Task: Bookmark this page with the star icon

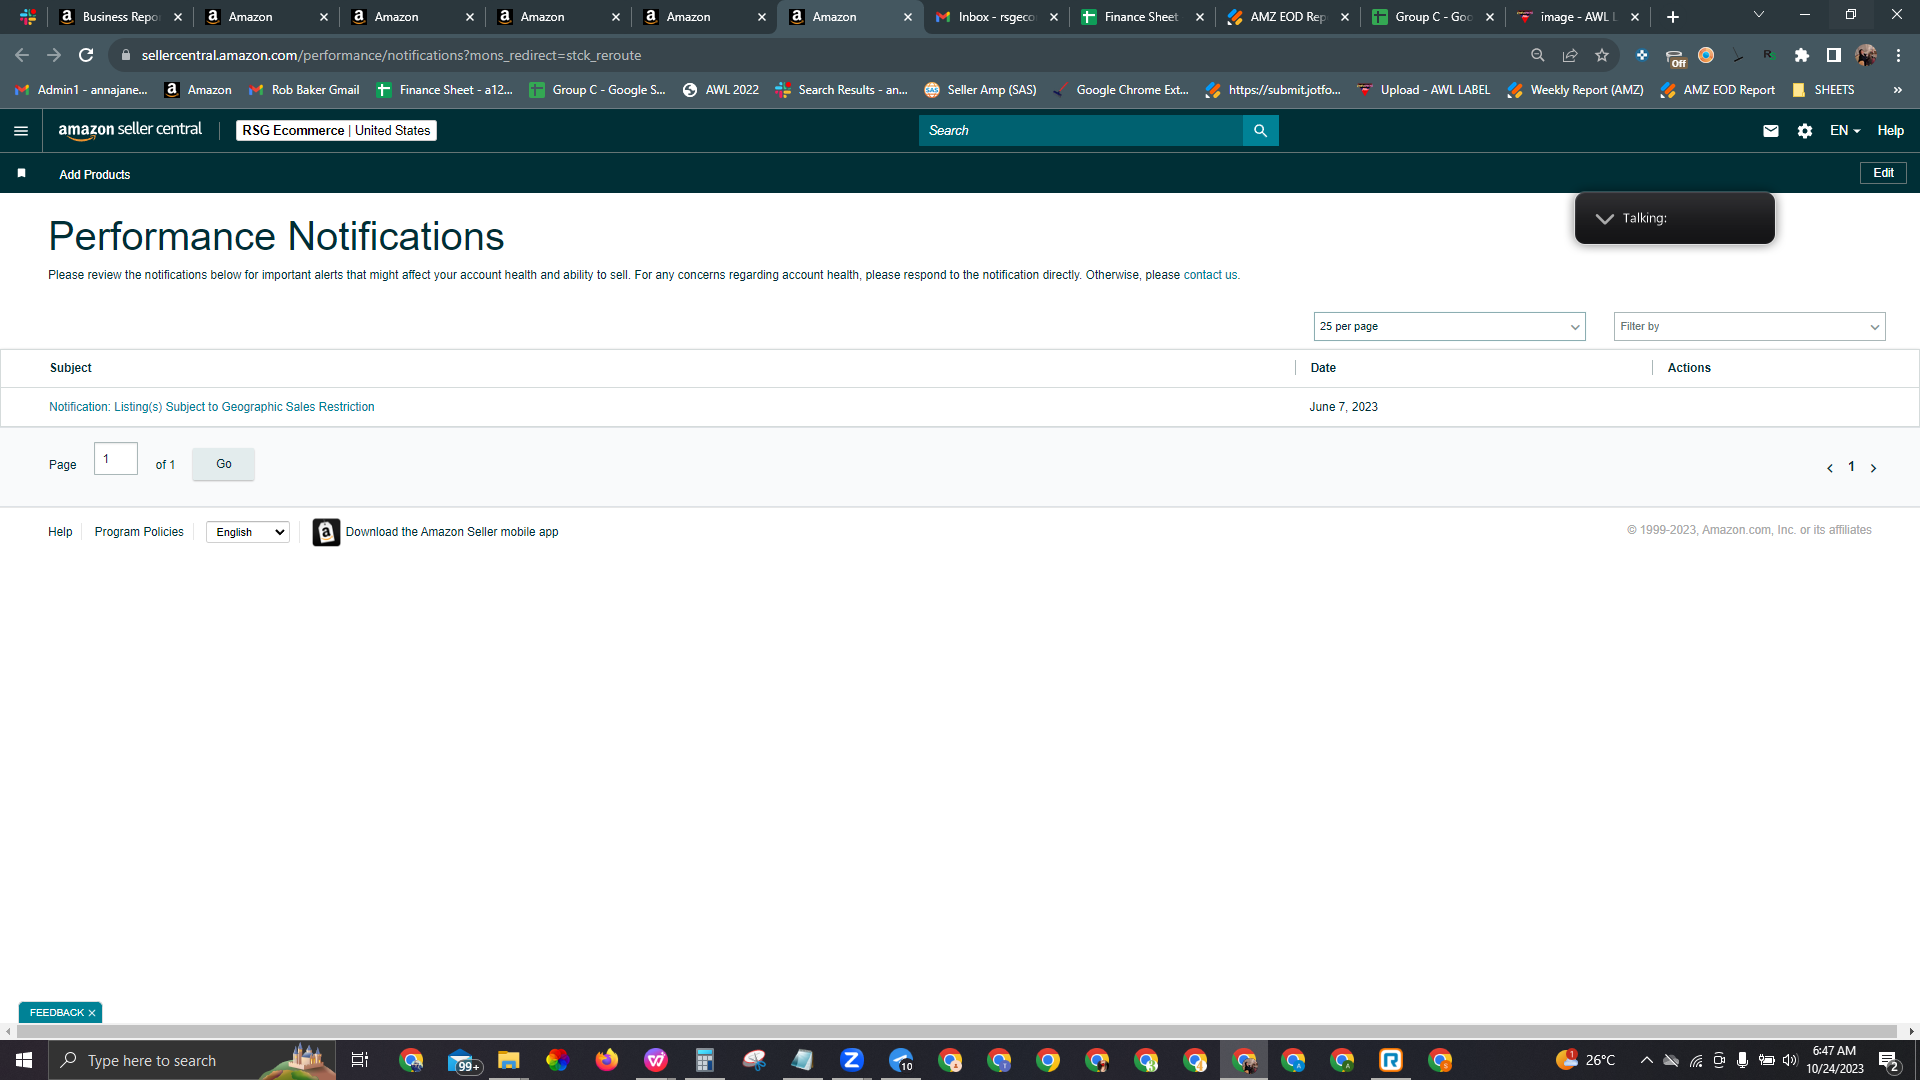Action: [1602, 55]
